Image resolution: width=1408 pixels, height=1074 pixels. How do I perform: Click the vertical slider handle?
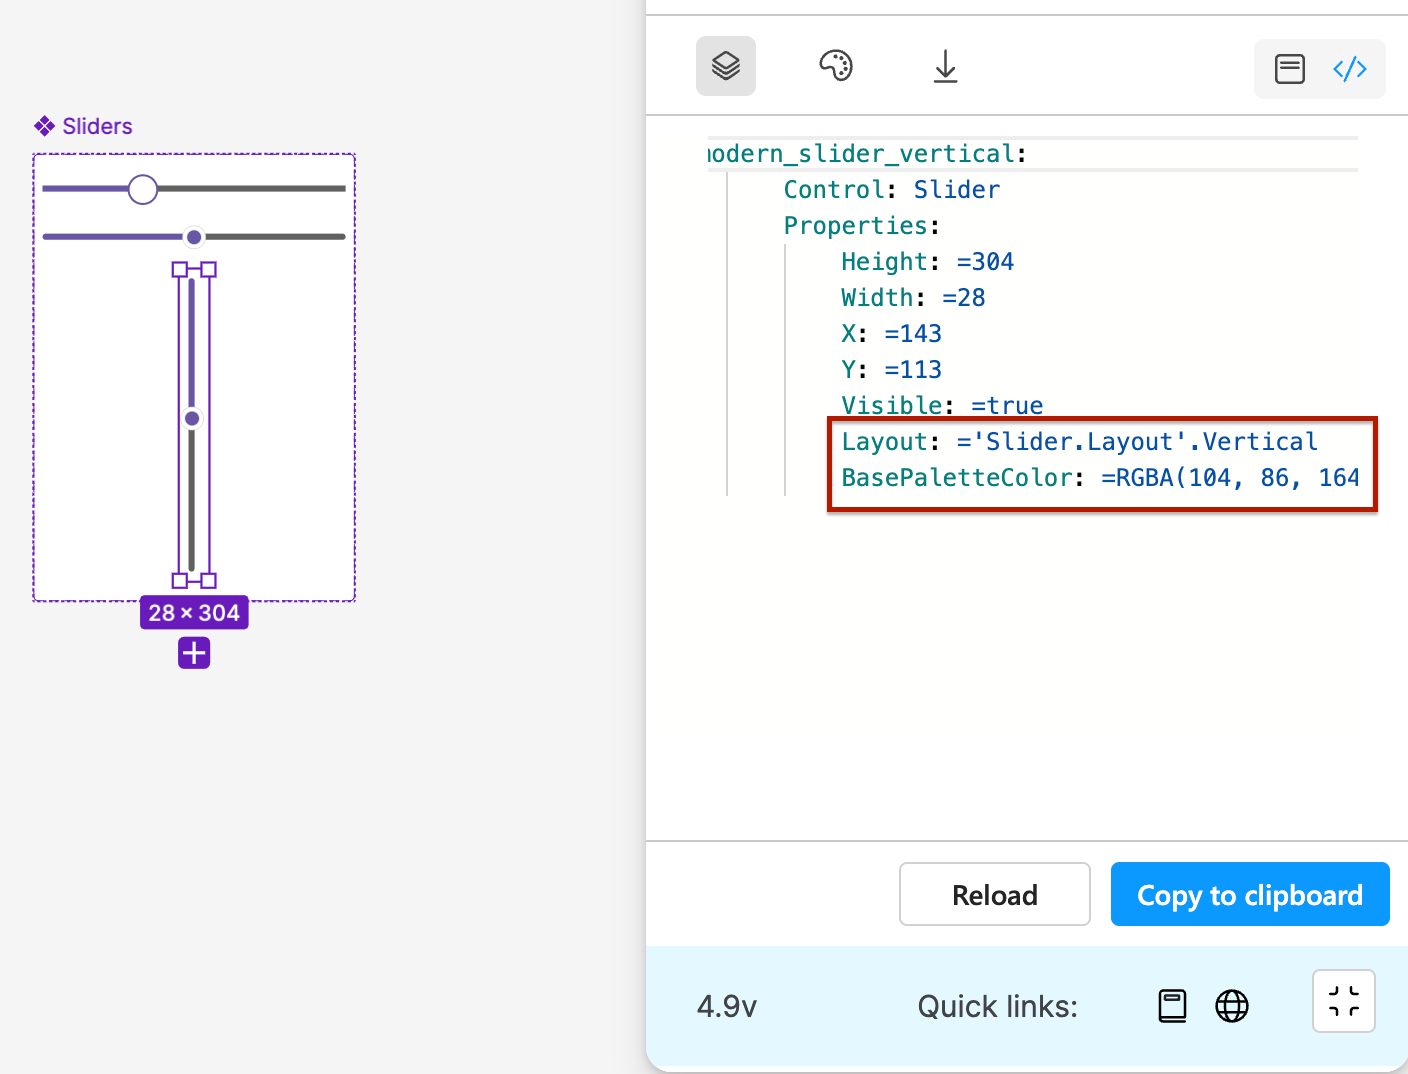(x=192, y=418)
